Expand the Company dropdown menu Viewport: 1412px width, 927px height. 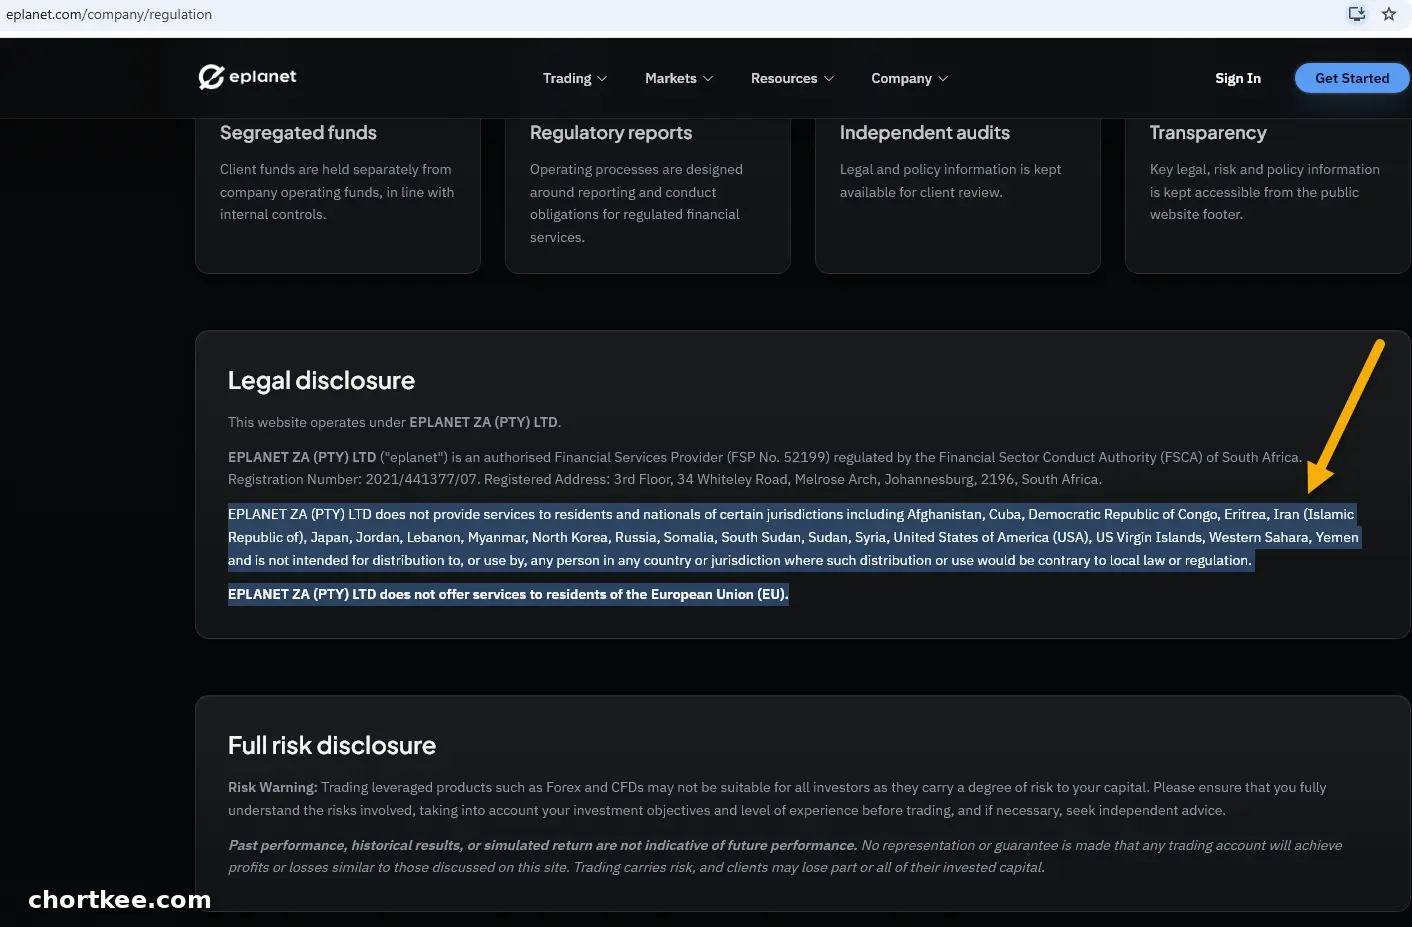click(x=910, y=78)
